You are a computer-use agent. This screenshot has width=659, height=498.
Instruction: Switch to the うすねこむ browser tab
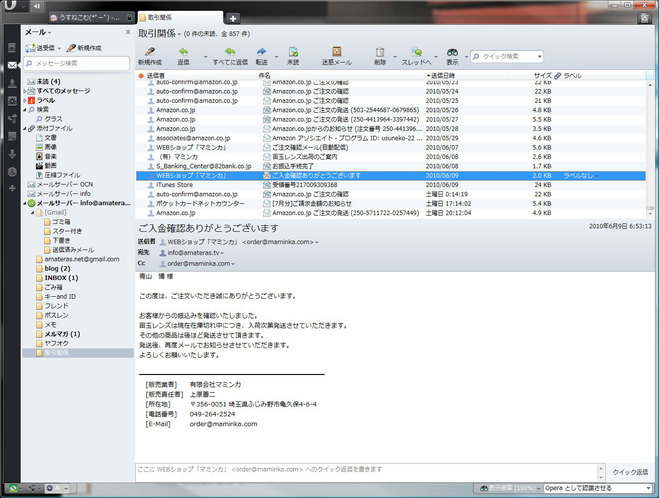pyautogui.click(x=90, y=17)
